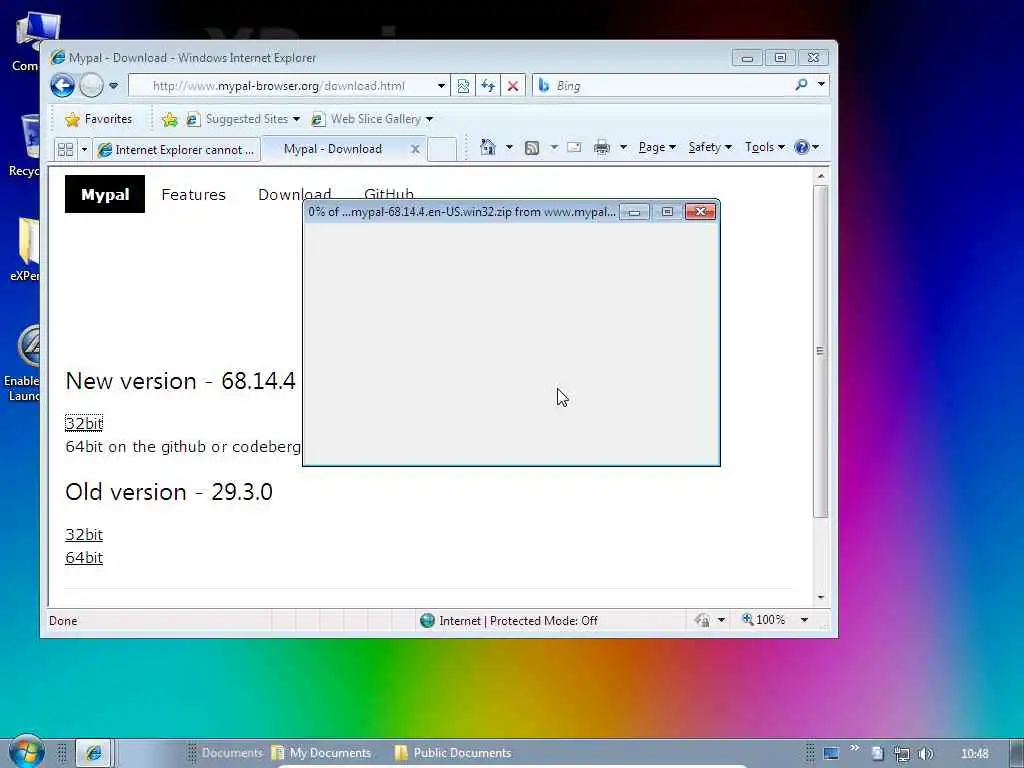1024x768 pixels.
Task: Click the greyed Forward navigation button
Action: tap(91, 86)
